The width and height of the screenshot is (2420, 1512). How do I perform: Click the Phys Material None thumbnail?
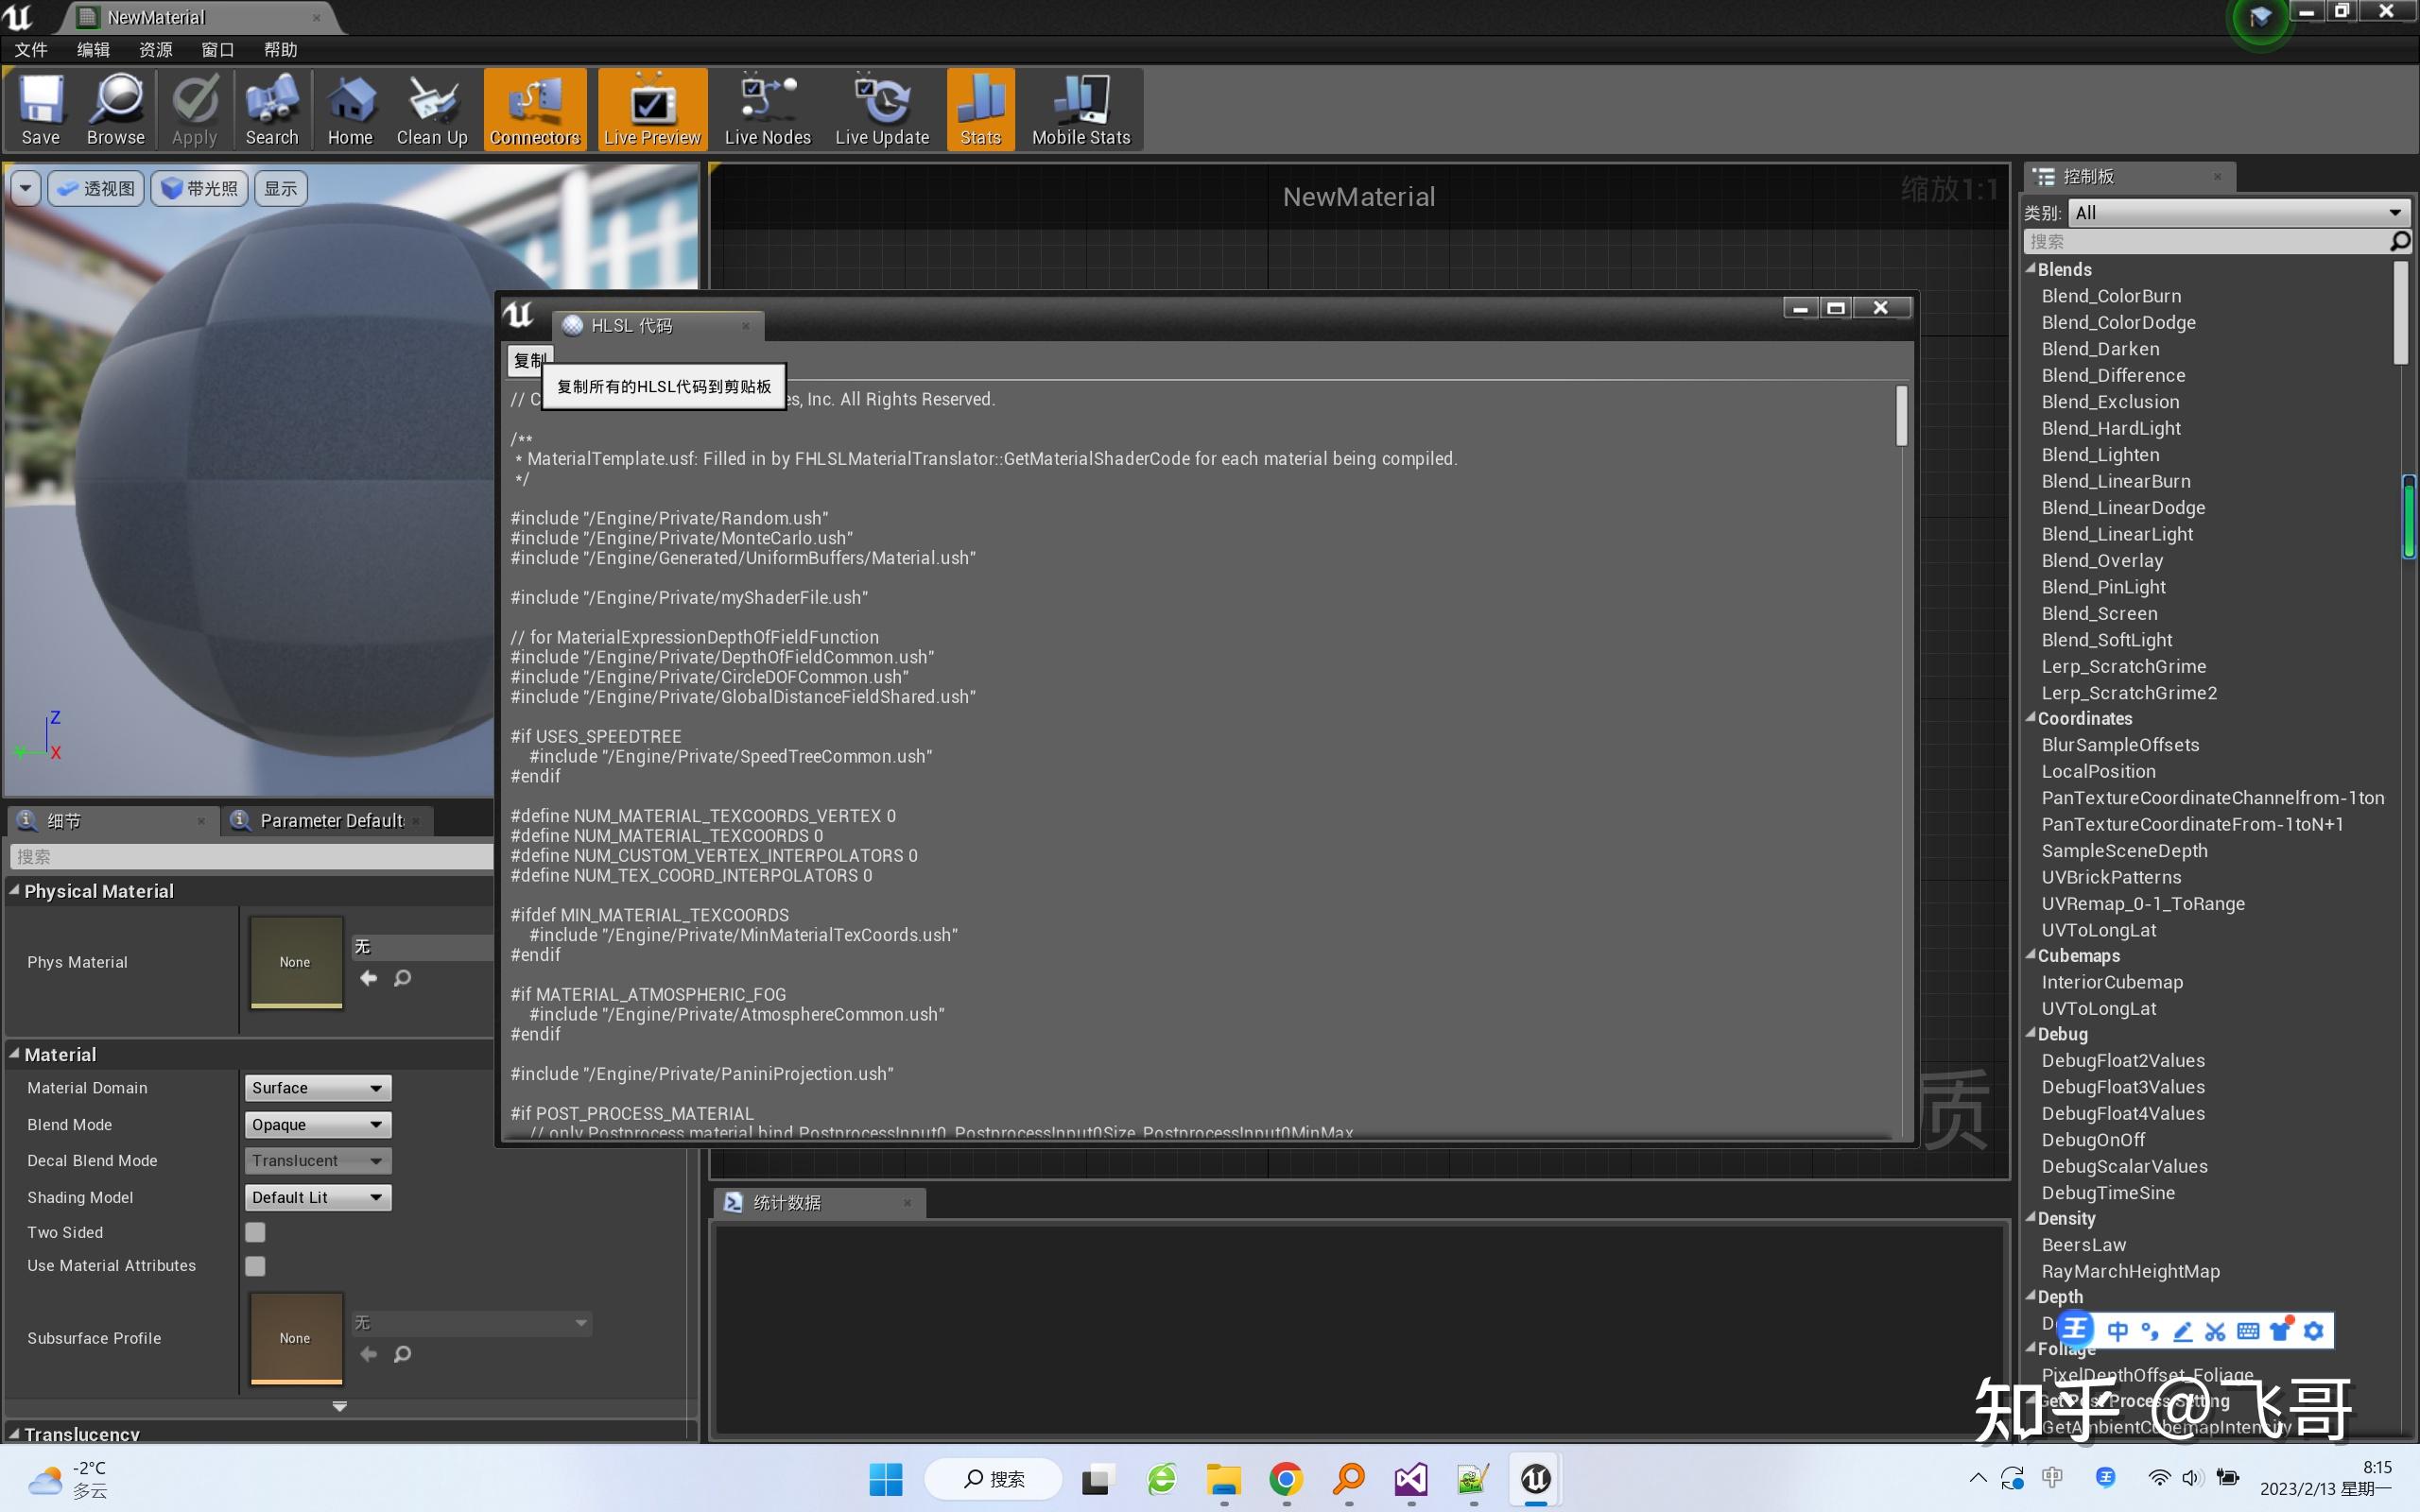coord(296,962)
